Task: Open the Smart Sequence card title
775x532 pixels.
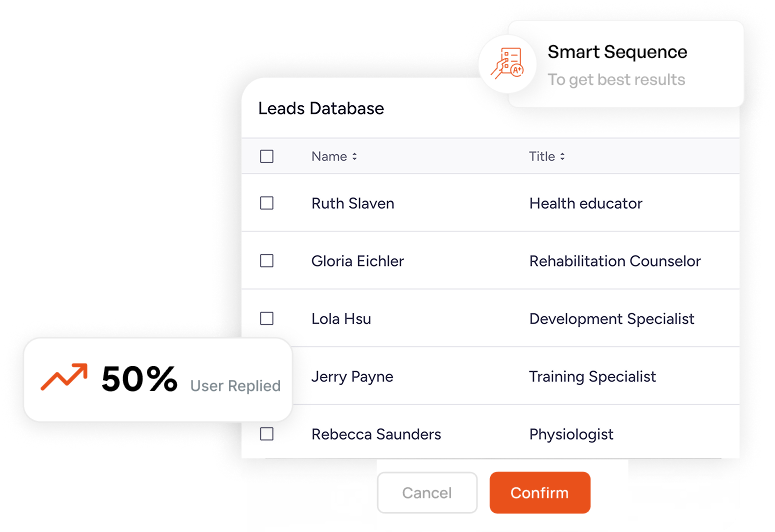Action: coord(617,52)
